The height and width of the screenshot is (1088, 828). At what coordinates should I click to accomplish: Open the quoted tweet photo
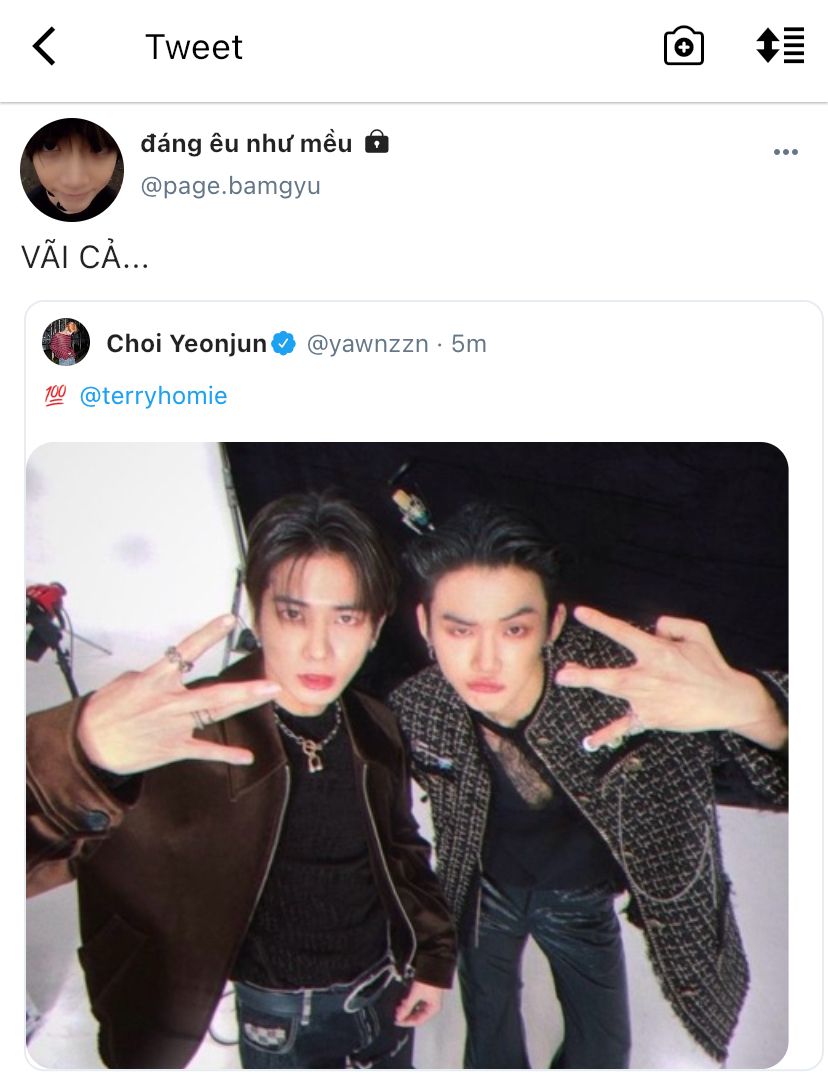click(x=407, y=755)
